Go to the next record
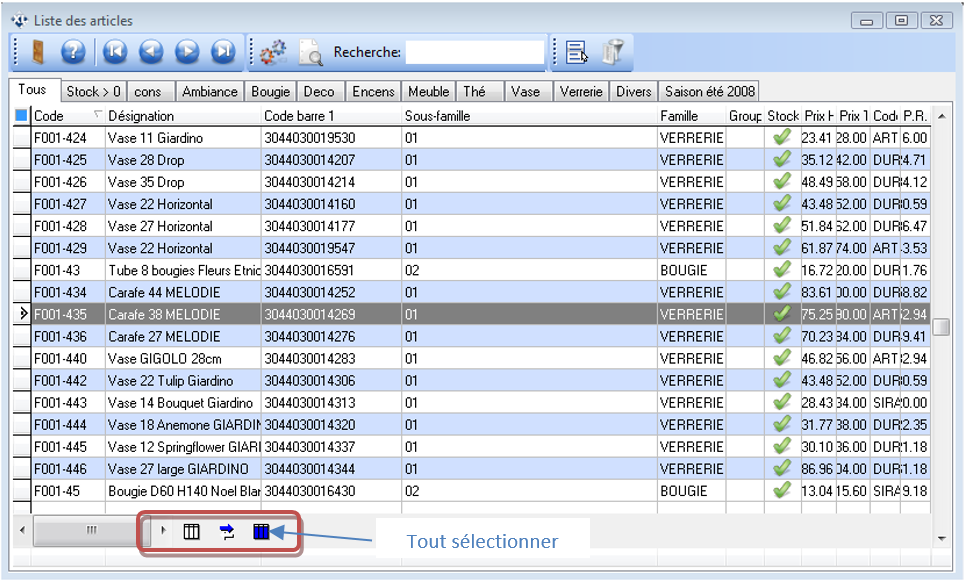Screen dimensions: 964x581 tap(187, 52)
